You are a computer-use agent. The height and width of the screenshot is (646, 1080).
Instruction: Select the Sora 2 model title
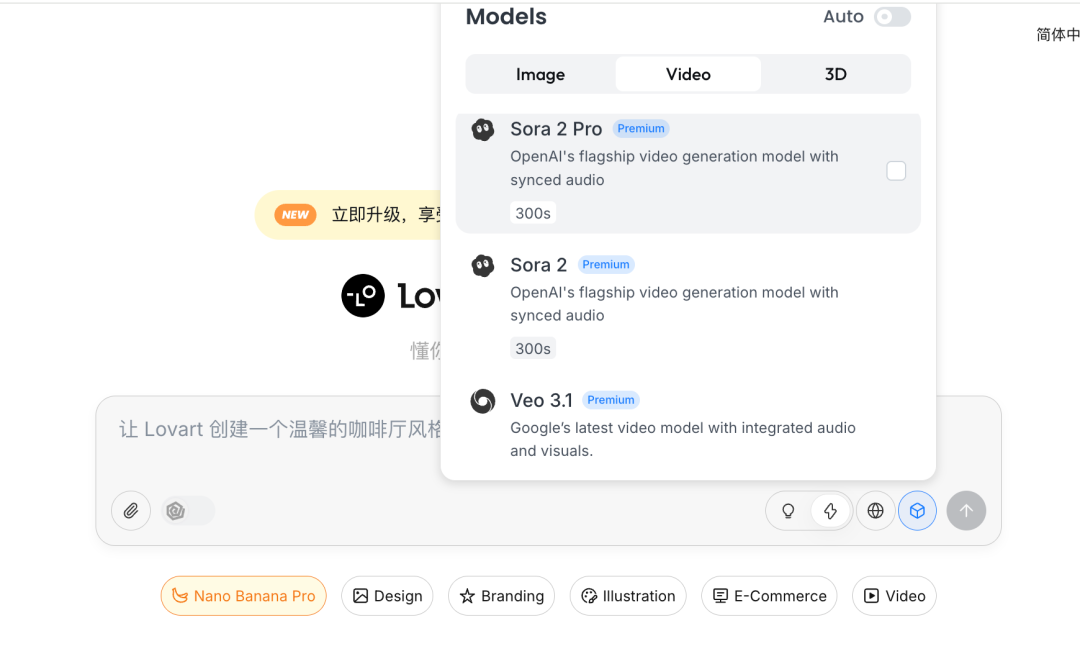539,265
